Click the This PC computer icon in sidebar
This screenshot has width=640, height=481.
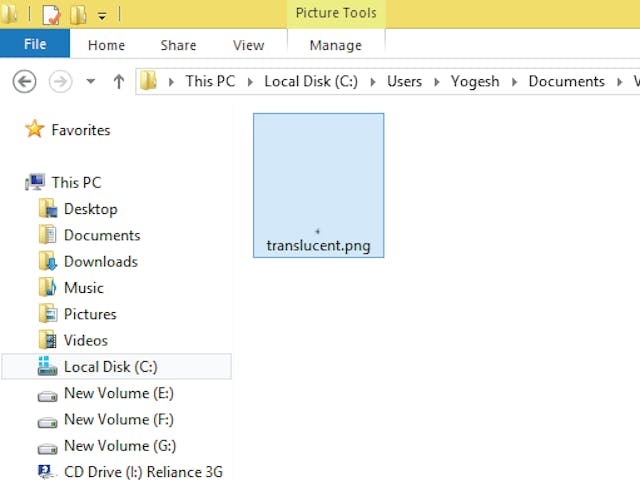(36, 182)
